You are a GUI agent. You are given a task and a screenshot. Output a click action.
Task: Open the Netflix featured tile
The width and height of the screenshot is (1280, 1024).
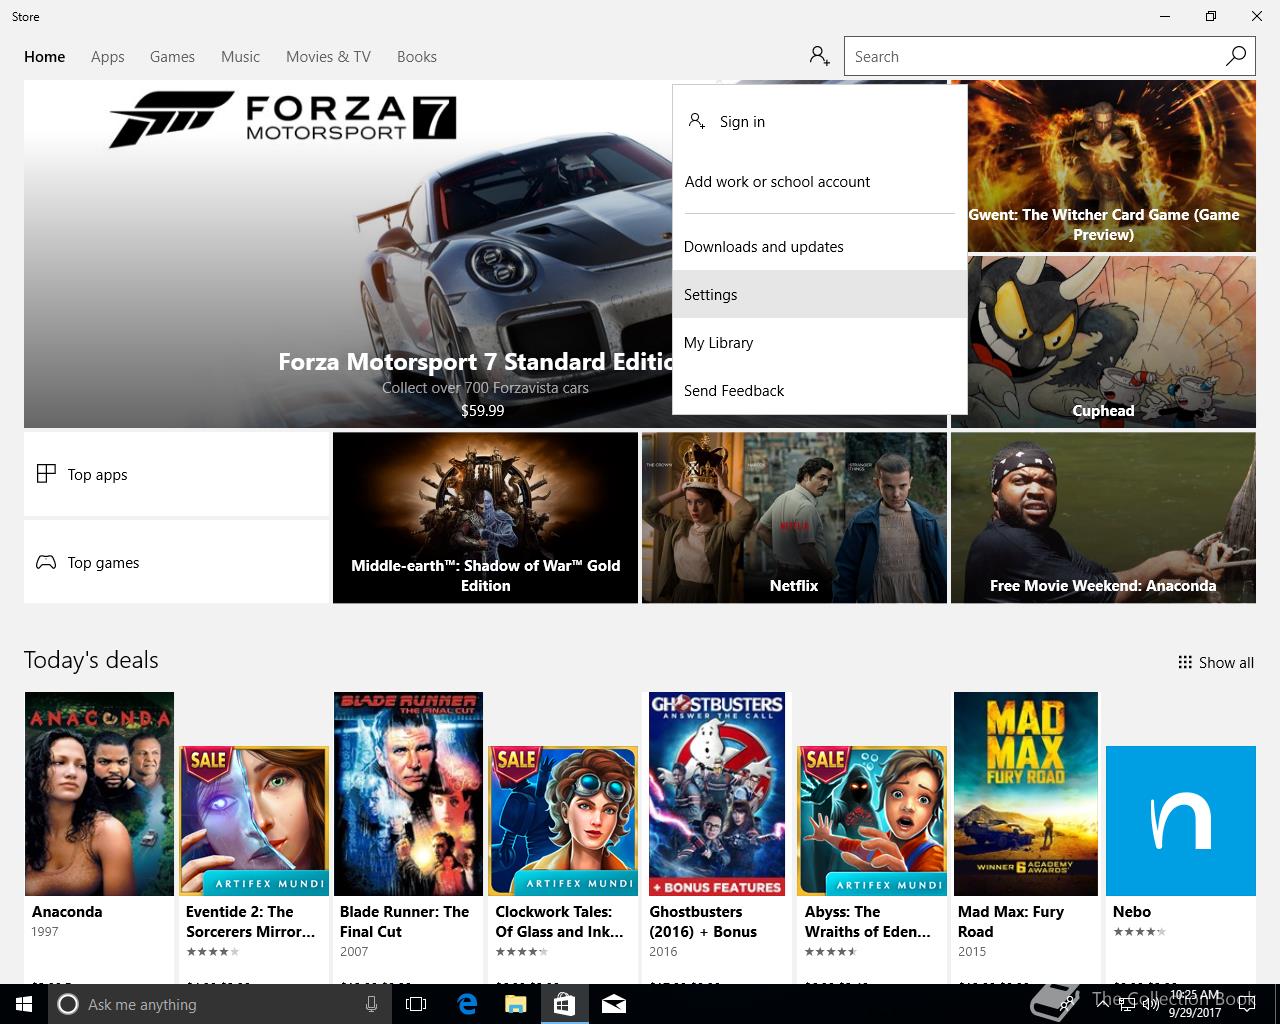(x=794, y=518)
